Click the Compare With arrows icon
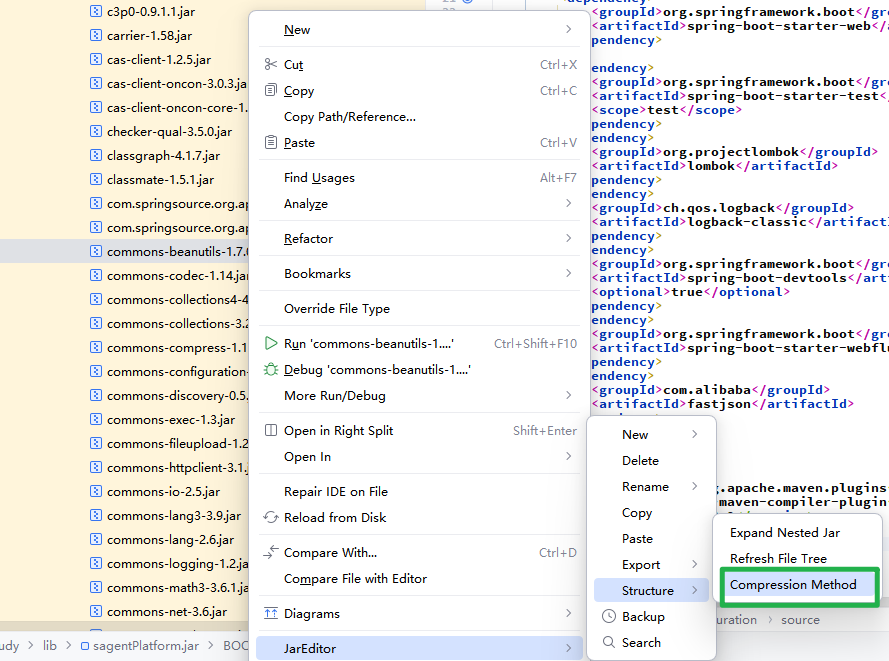Viewport: 889px width, 661px height. click(x=271, y=553)
